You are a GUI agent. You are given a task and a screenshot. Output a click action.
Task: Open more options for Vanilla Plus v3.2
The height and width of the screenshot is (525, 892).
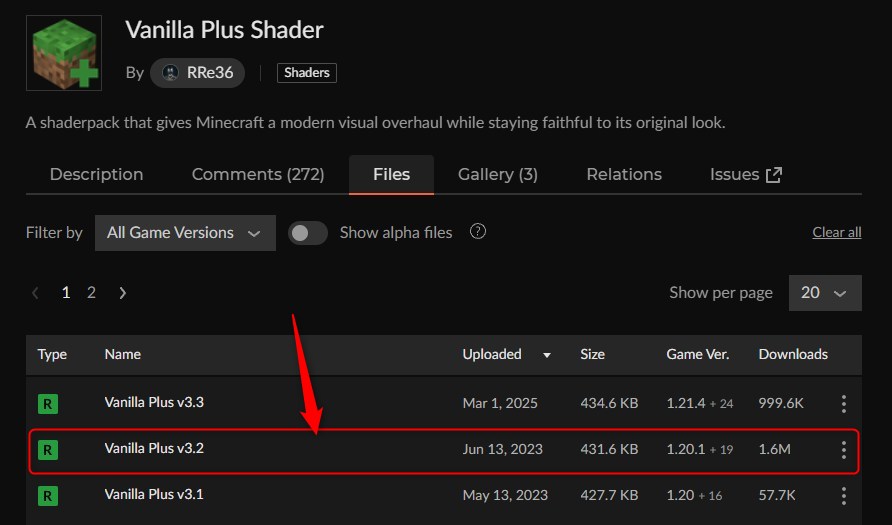pos(844,450)
